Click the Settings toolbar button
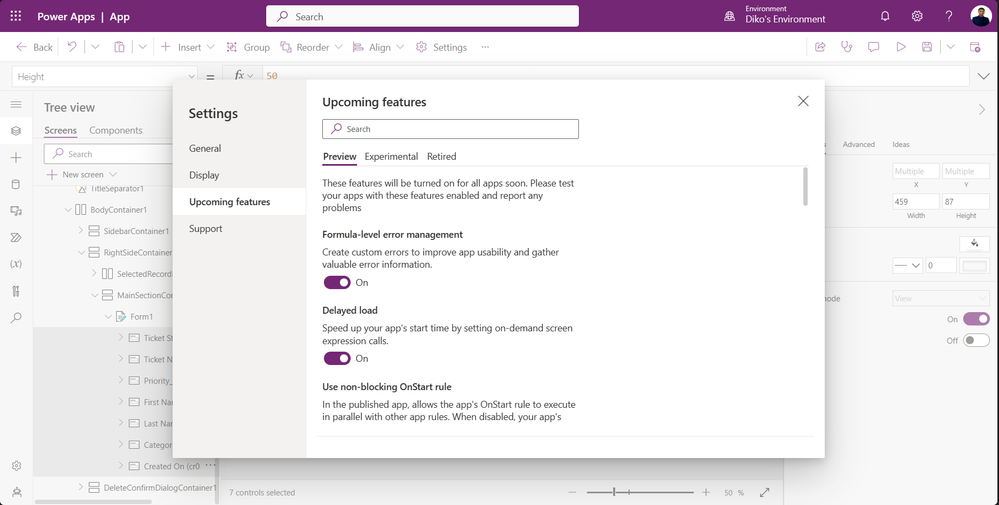The width and height of the screenshot is (999, 505). pos(441,47)
